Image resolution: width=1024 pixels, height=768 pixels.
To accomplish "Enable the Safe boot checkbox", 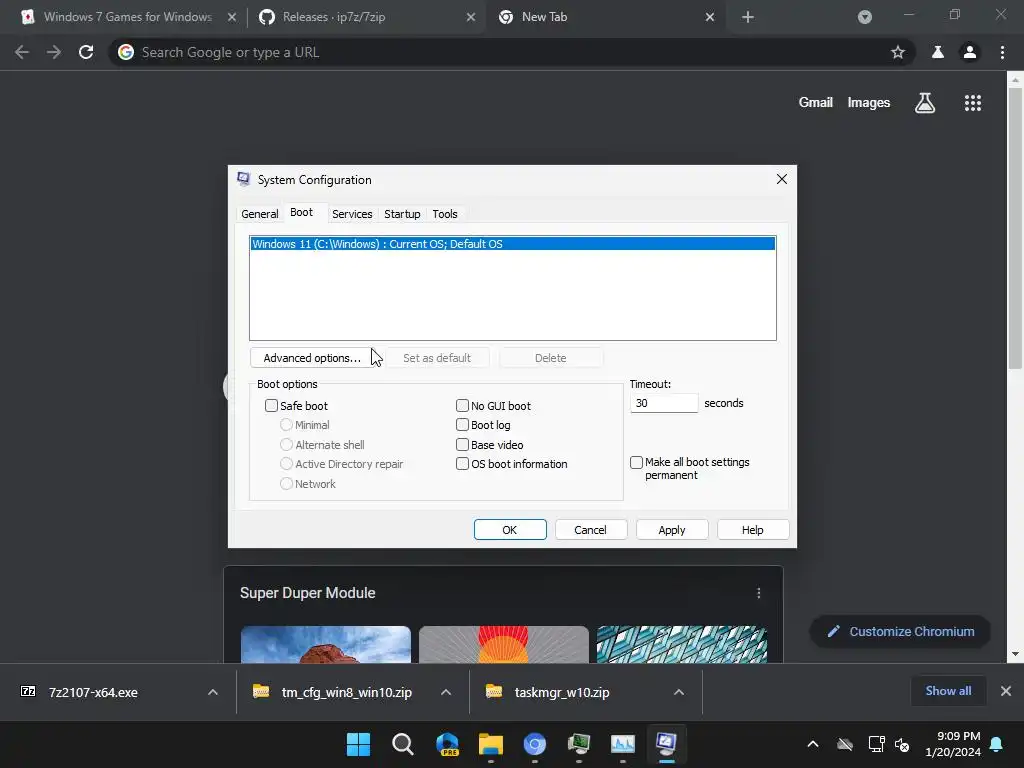I will click(271, 406).
